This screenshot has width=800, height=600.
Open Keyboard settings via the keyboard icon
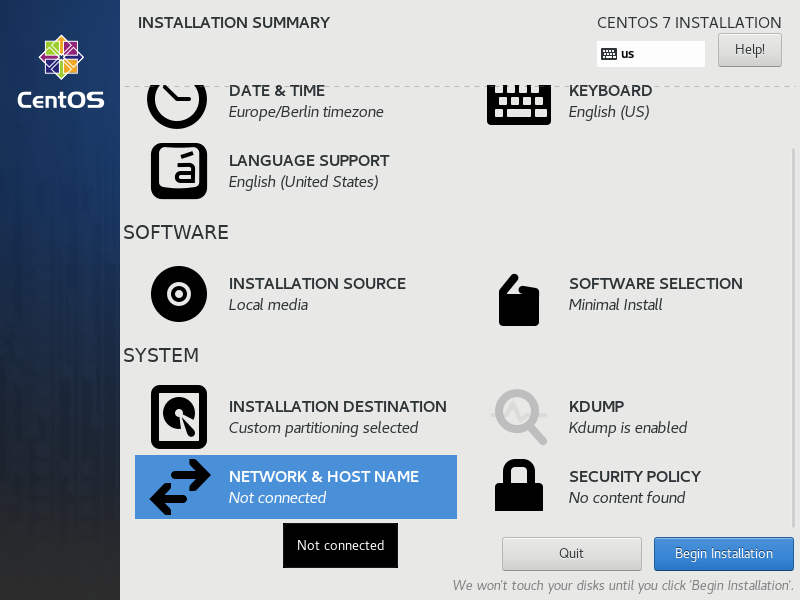click(x=518, y=103)
